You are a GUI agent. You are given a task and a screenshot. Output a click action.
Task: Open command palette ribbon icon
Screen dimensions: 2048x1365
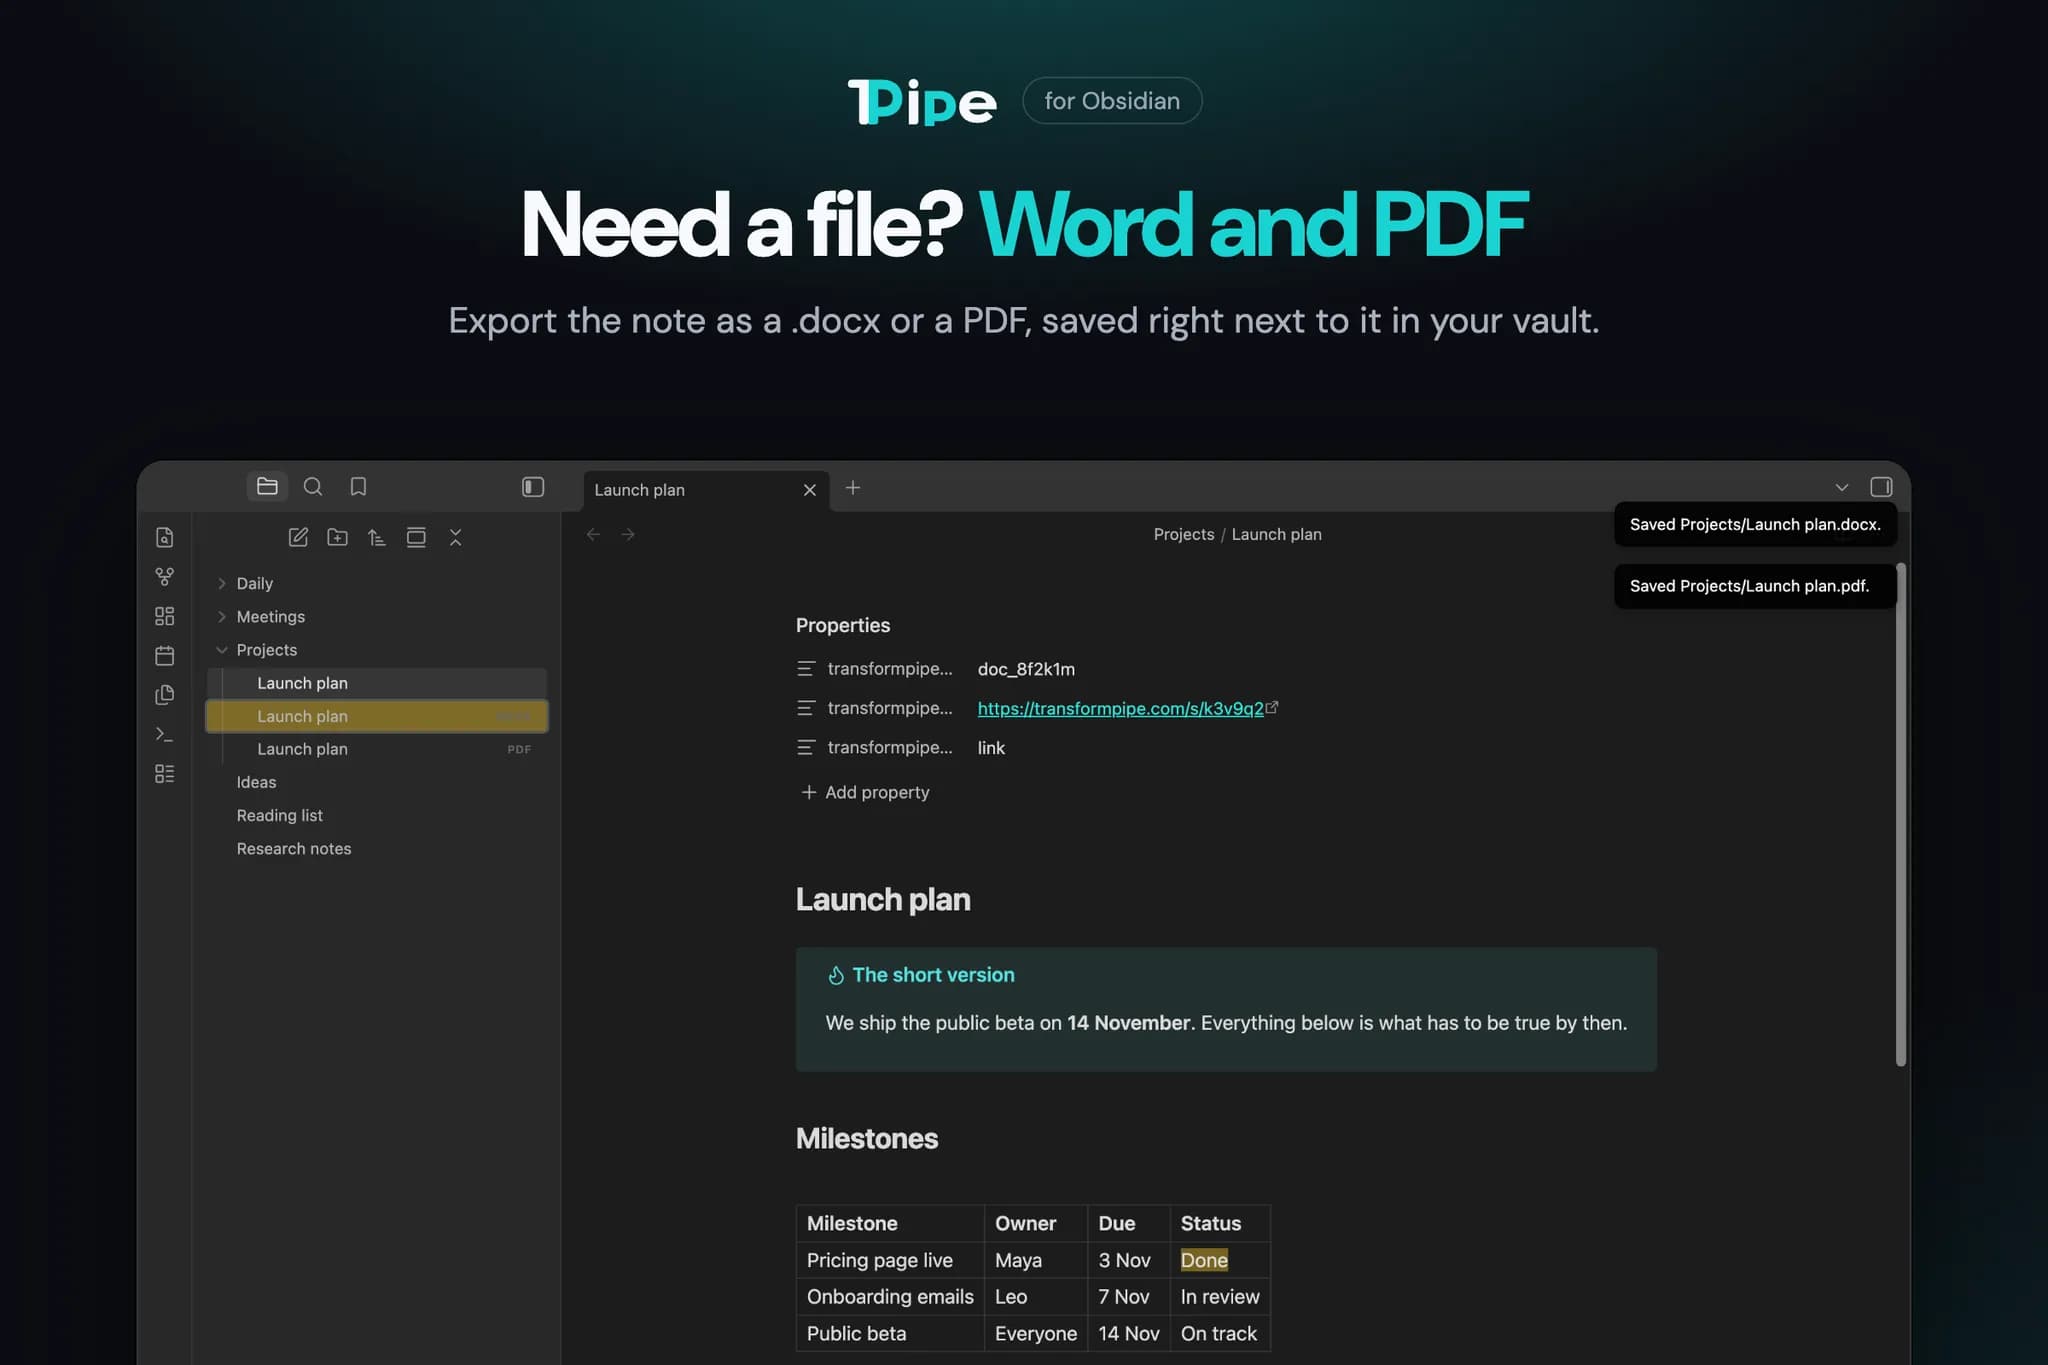point(165,734)
